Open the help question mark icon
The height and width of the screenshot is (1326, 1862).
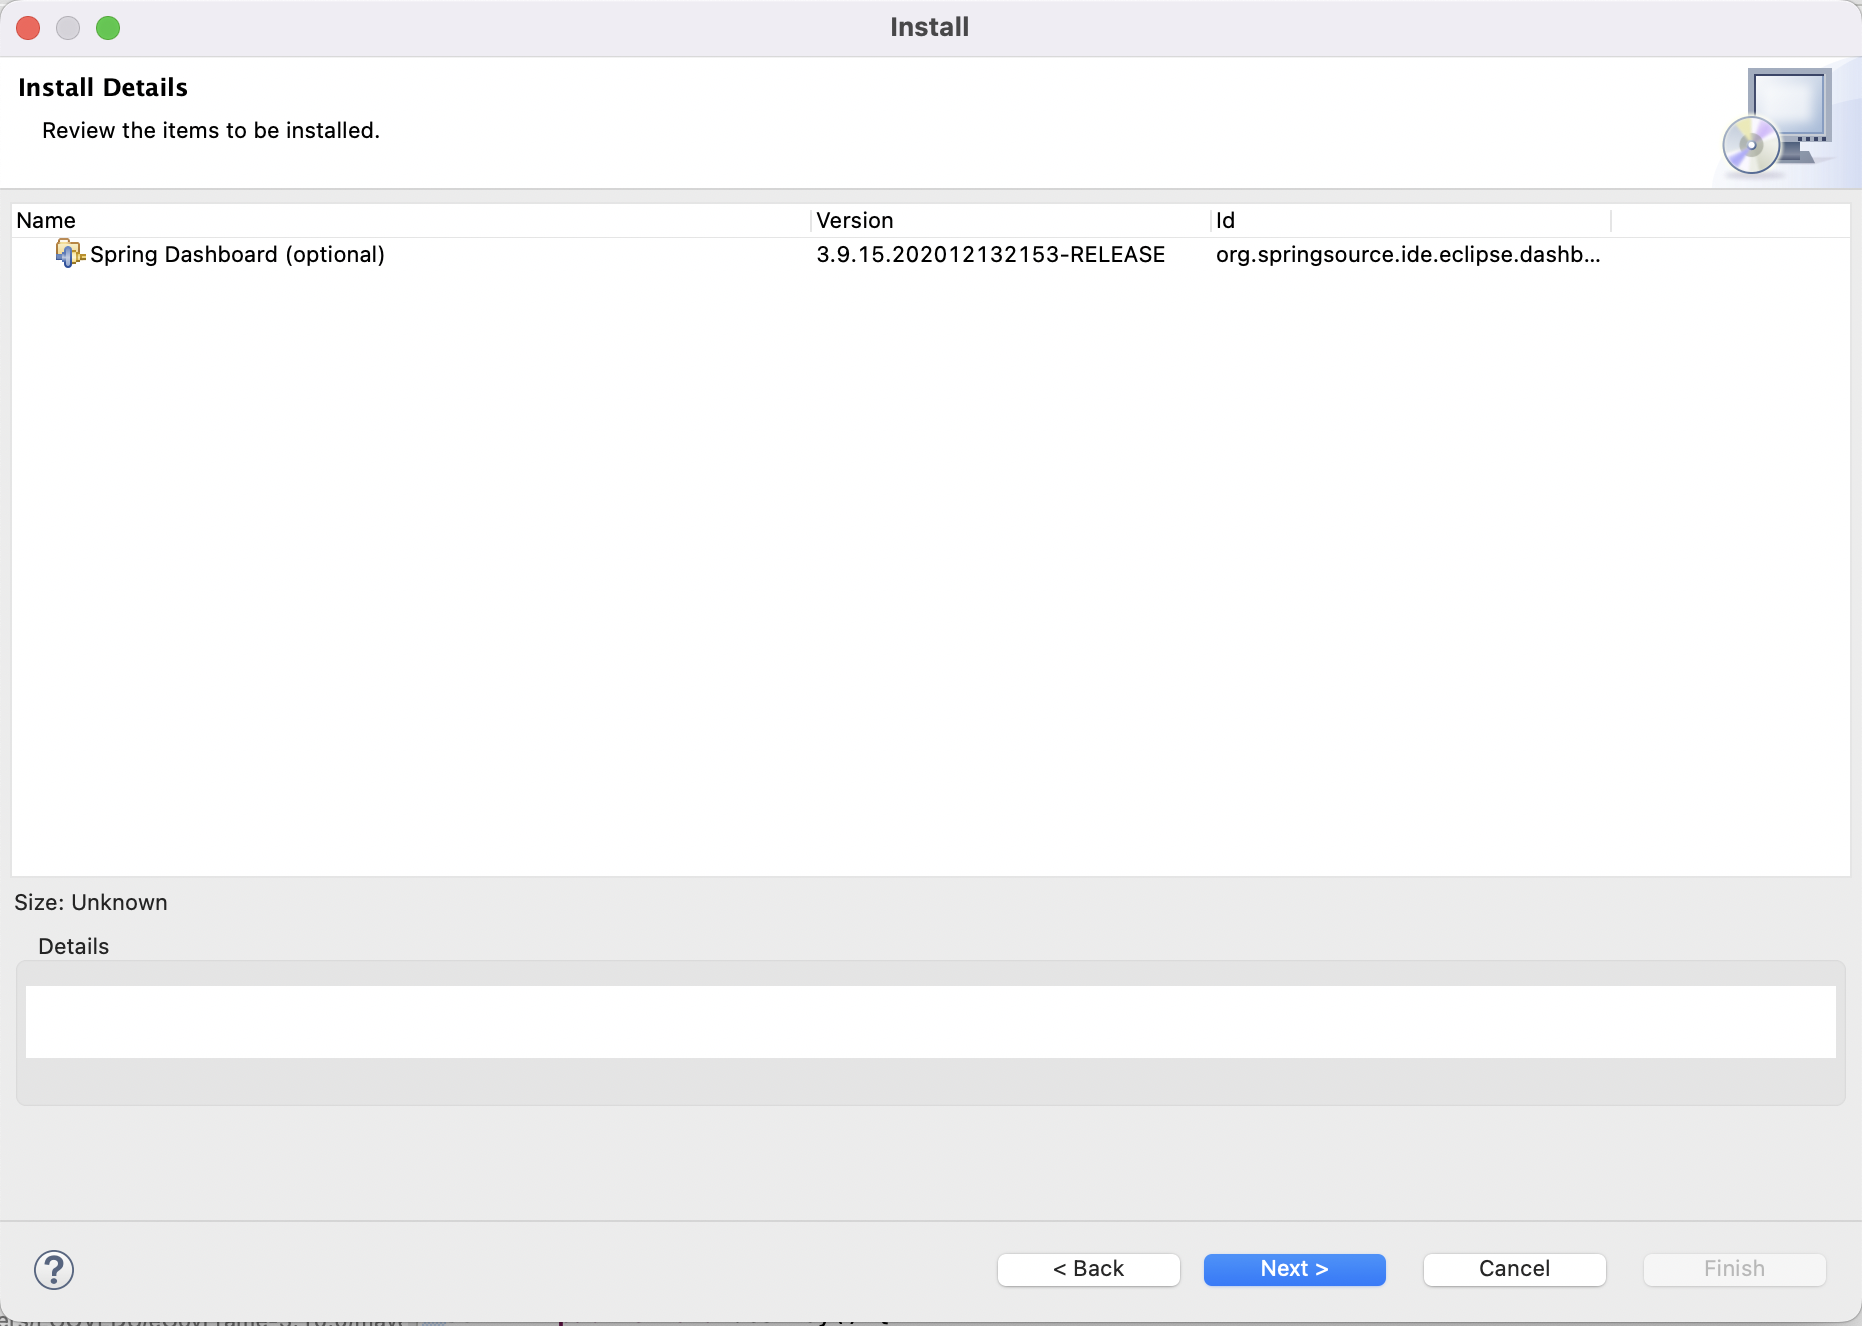coord(54,1270)
